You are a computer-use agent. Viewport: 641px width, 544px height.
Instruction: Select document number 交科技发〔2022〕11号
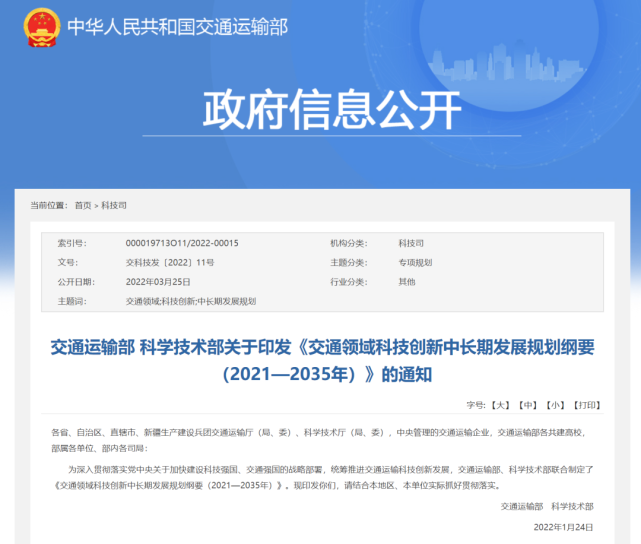point(170,262)
